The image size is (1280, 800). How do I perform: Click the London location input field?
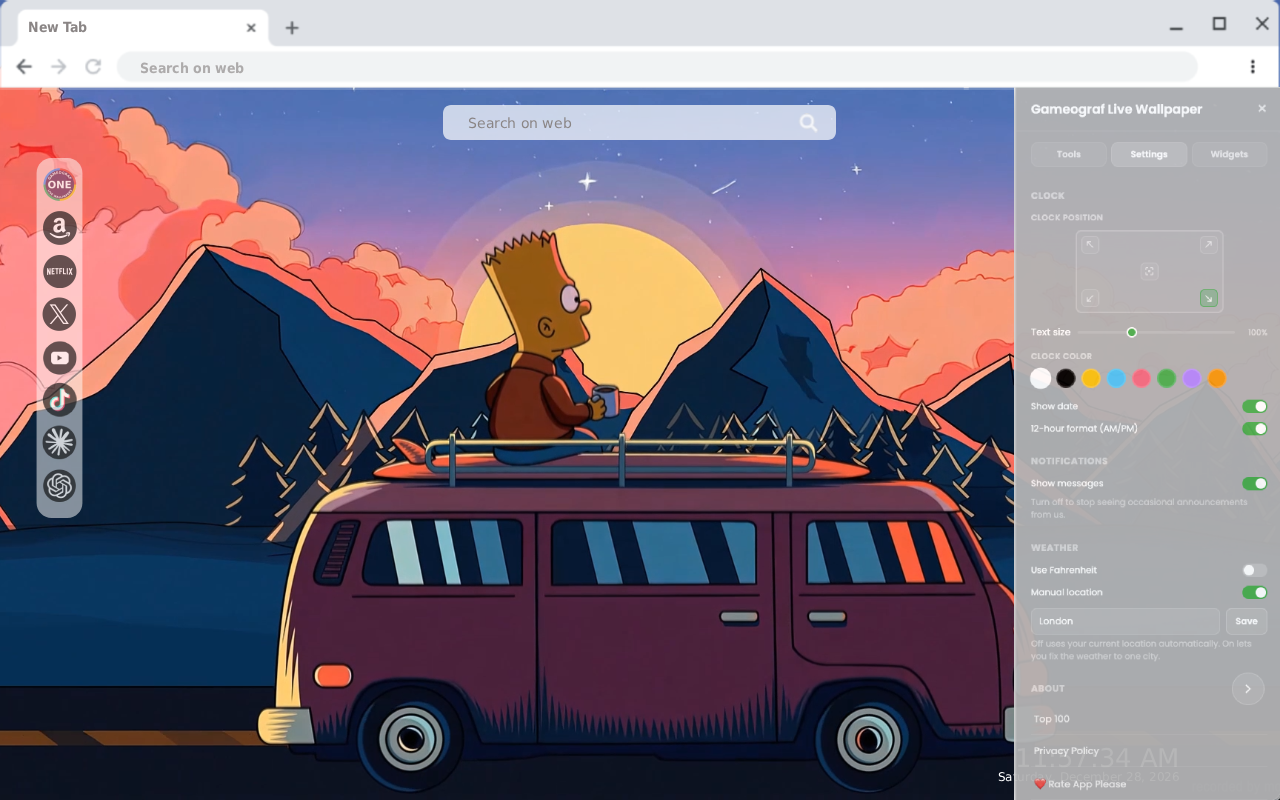(x=1125, y=621)
